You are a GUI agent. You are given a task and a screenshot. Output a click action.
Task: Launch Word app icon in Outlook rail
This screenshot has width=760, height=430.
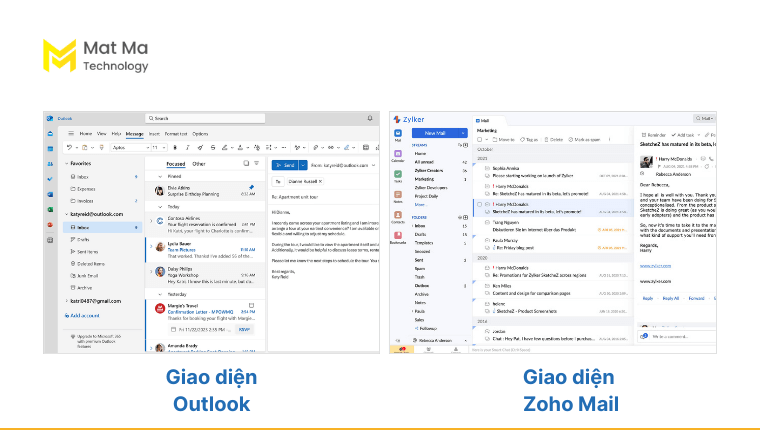point(50,194)
